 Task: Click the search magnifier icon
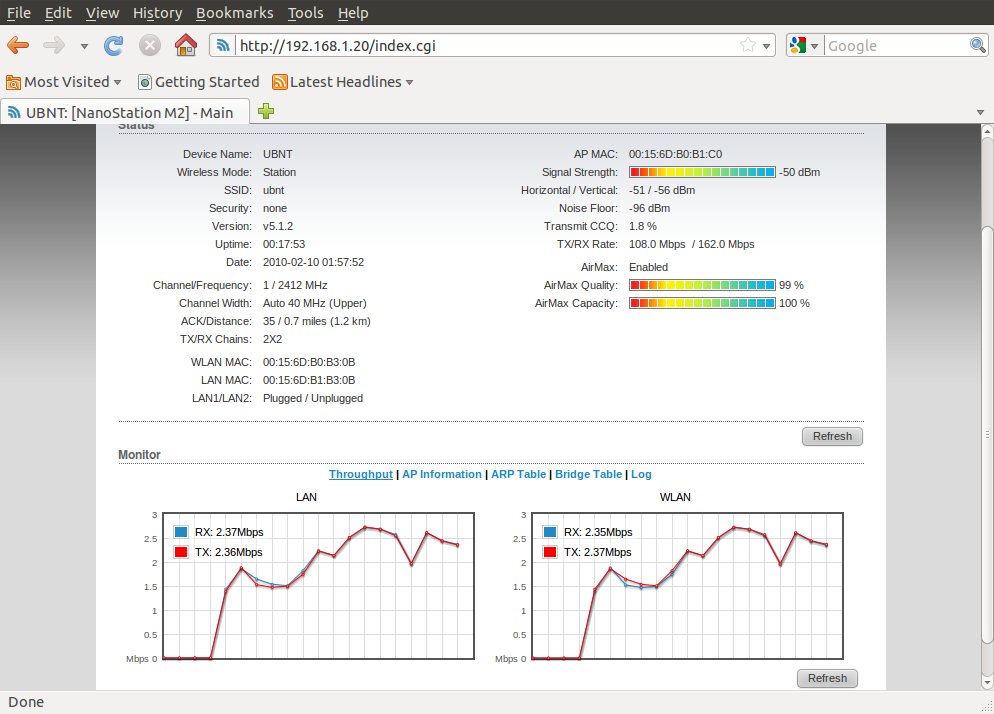(x=978, y=45)
